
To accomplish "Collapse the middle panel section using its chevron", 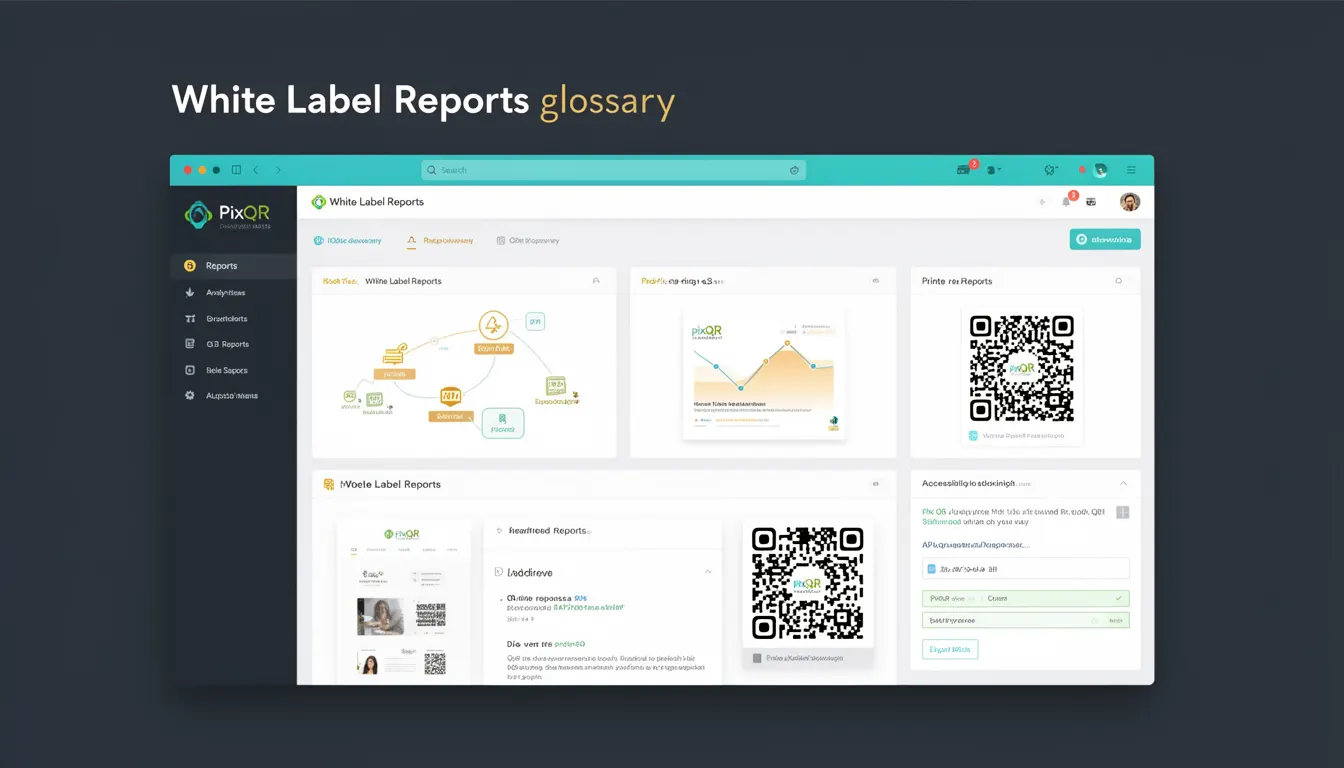I will point(708,572).
